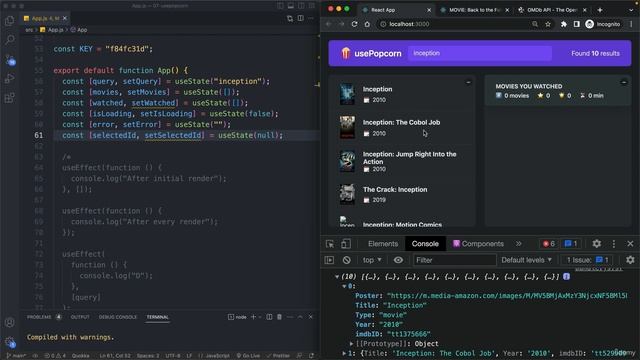This screenshot has height=360, width=640.
Task: Click the terminal split icon
Action: coord(269,317)
